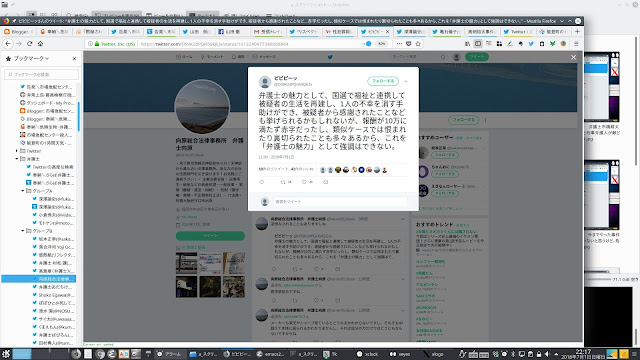640x360 pixels.
Task: Click profile's green ツイート button under bio
Action: point(210,236)
